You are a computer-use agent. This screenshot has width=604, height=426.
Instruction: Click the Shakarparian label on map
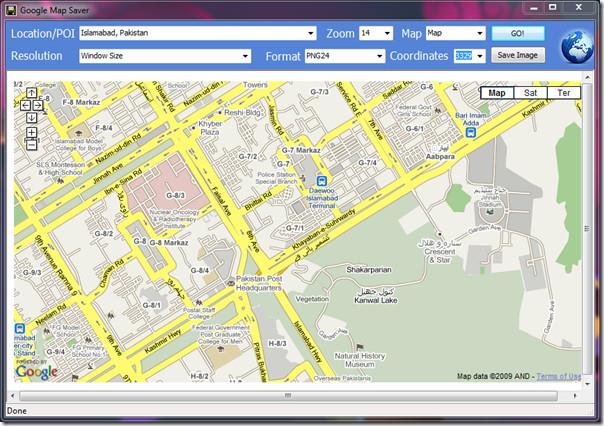tap(369, 270)
